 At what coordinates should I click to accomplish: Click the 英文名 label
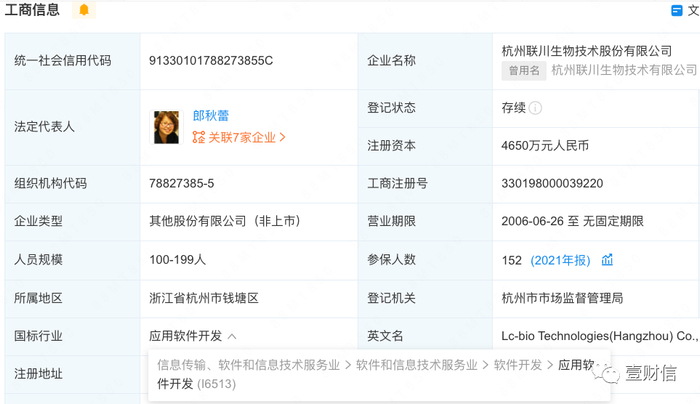click(385, 336)
